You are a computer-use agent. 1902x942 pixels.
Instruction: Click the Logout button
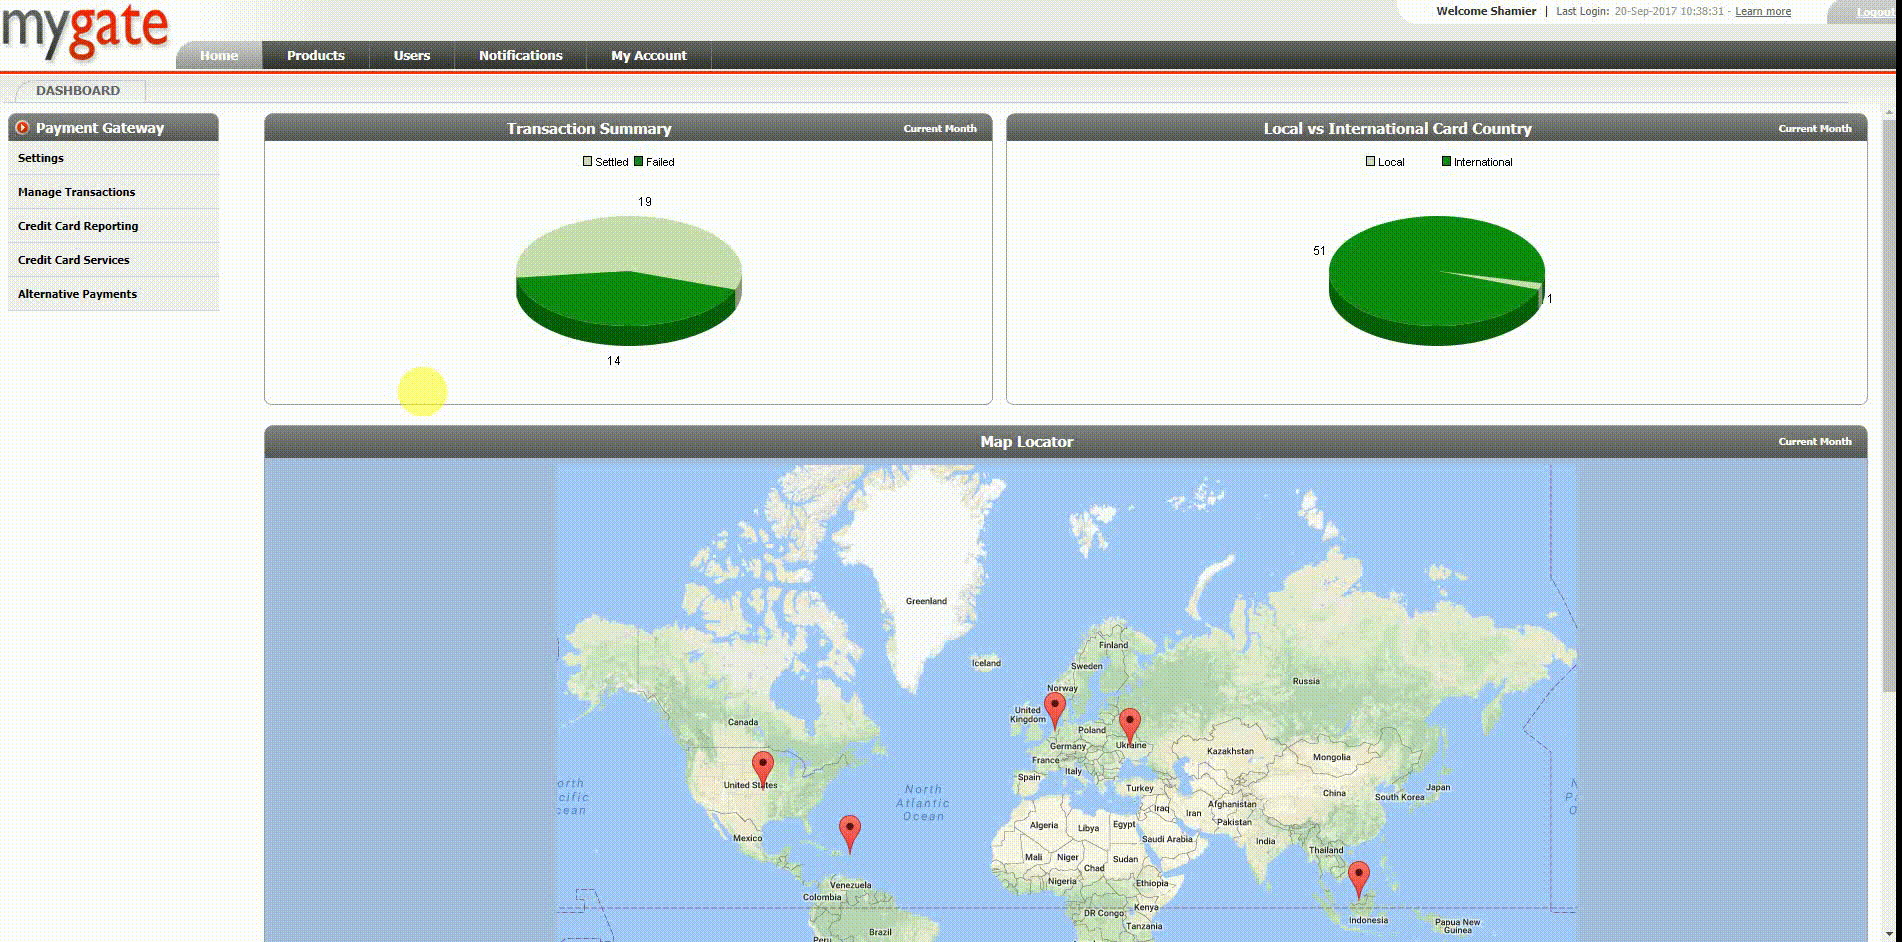(1872, 12)
